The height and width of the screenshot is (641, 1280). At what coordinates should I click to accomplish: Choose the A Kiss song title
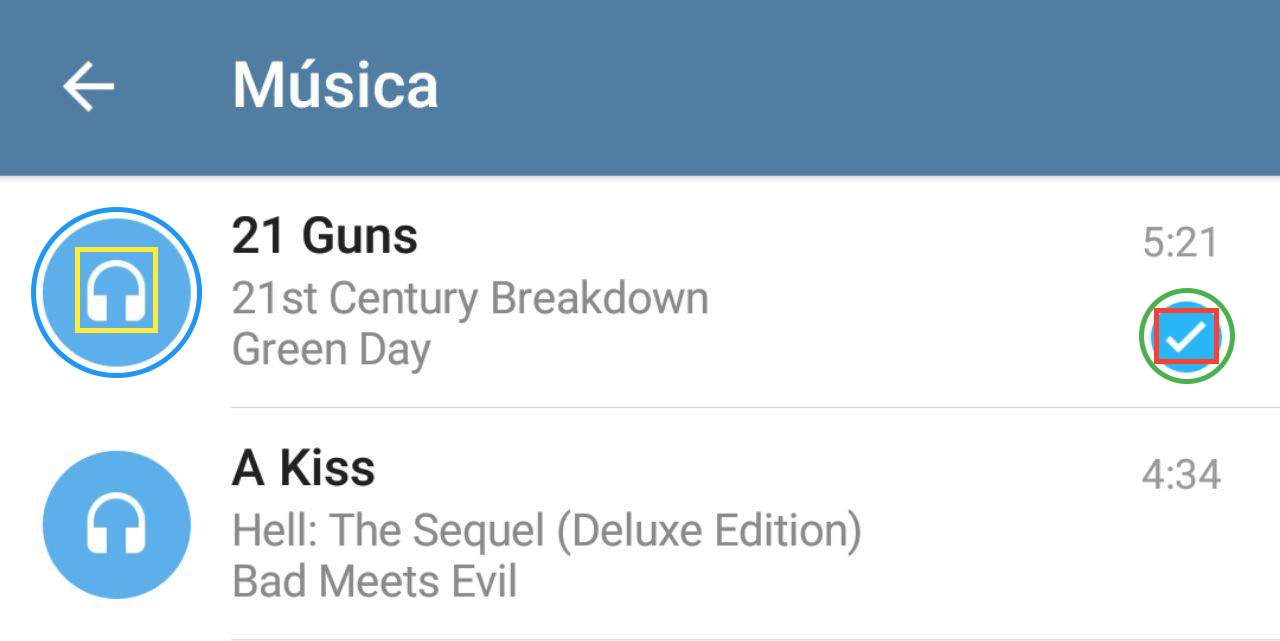304,468
